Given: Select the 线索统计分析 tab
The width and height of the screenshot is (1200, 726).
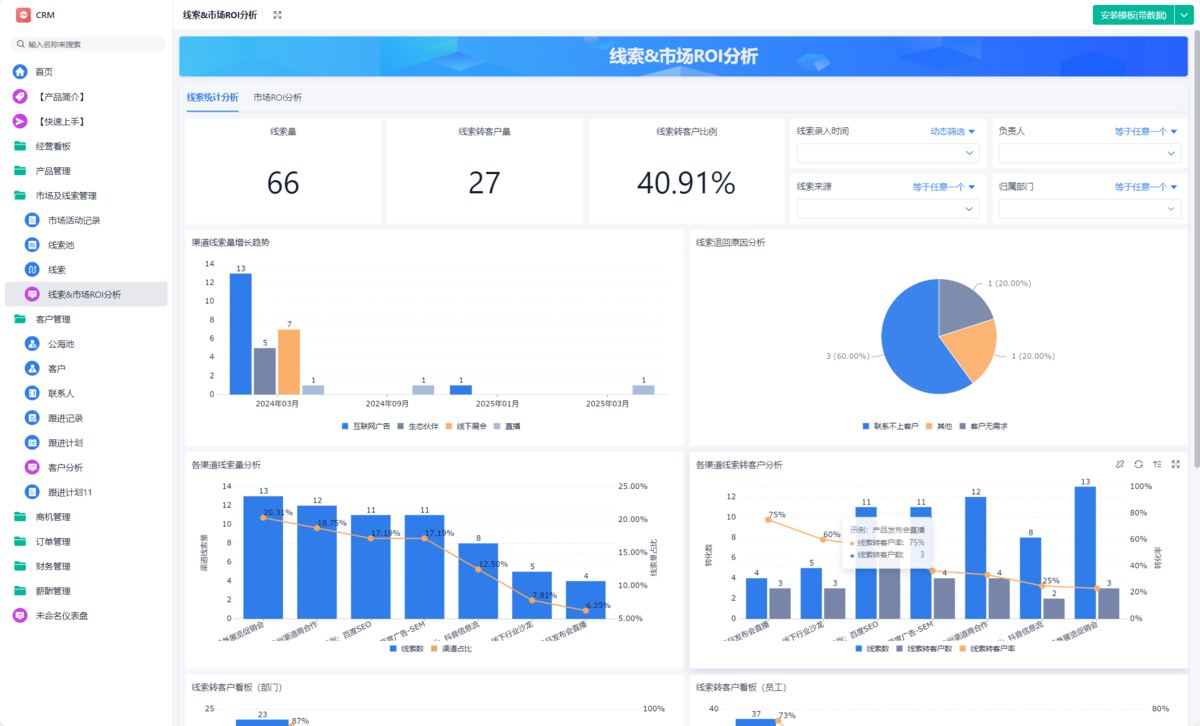Looking at the screenshot, I should [212, 97].
